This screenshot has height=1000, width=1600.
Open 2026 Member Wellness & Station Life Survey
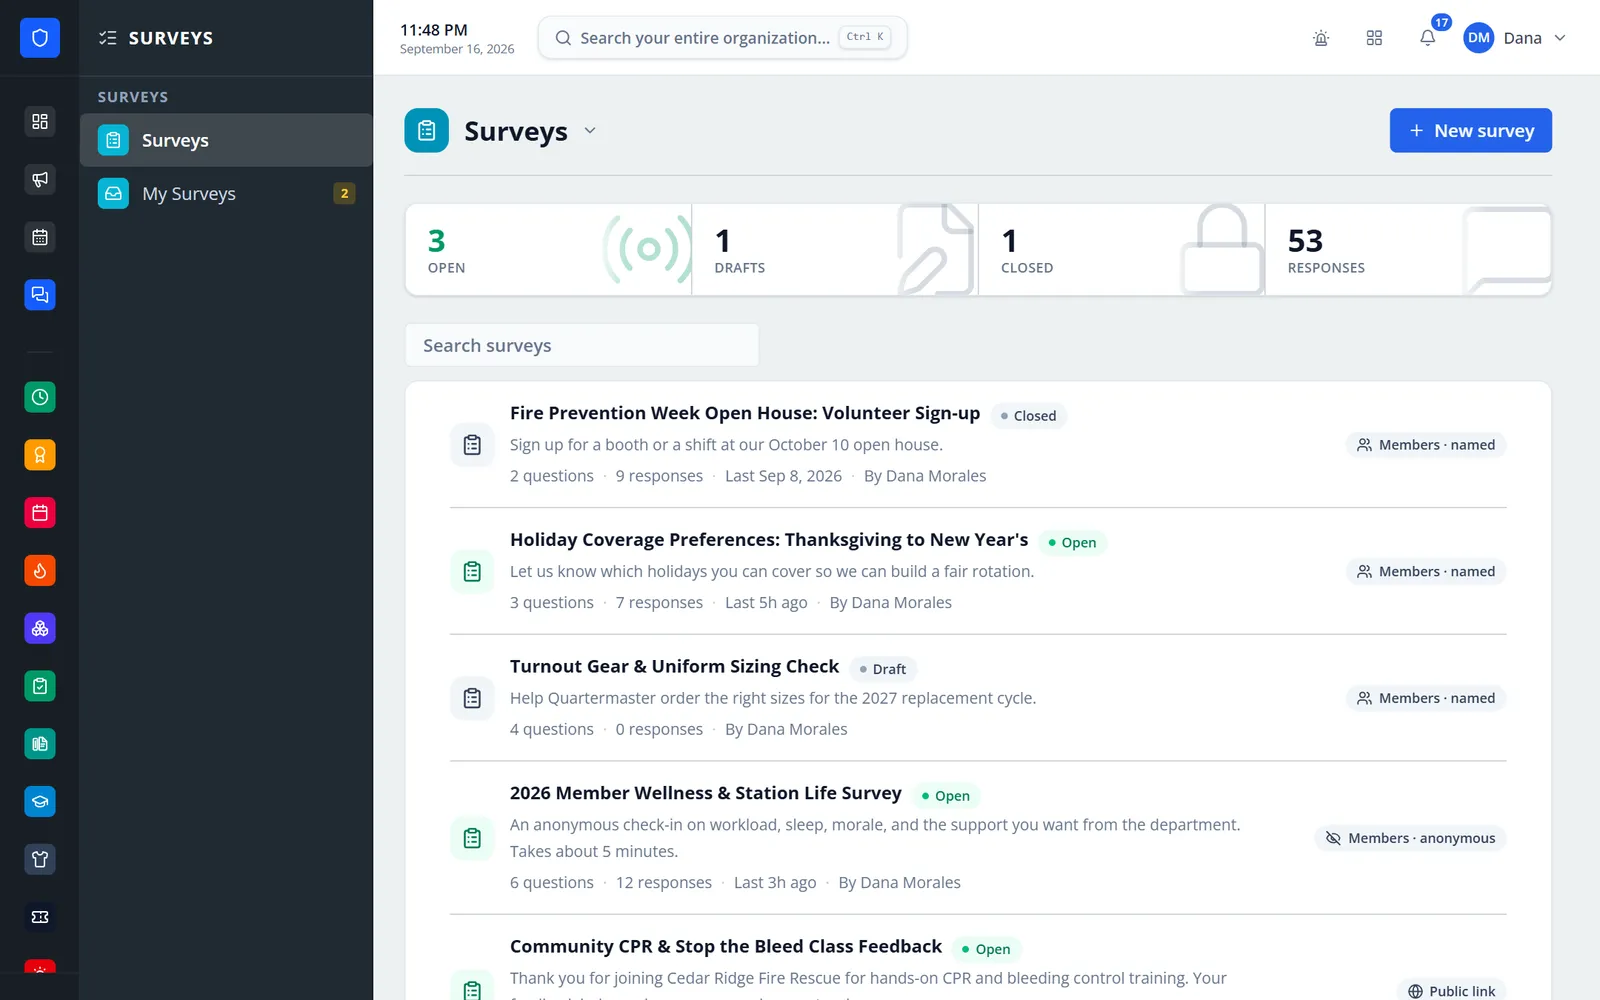pos(706,793)
